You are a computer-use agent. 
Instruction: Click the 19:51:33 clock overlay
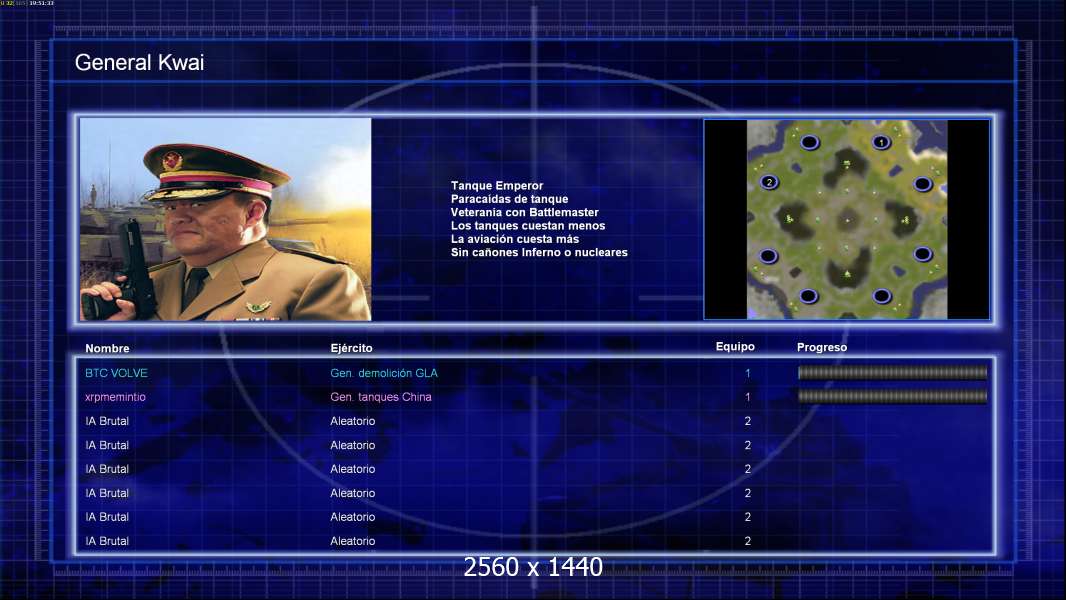coord(41,3)
